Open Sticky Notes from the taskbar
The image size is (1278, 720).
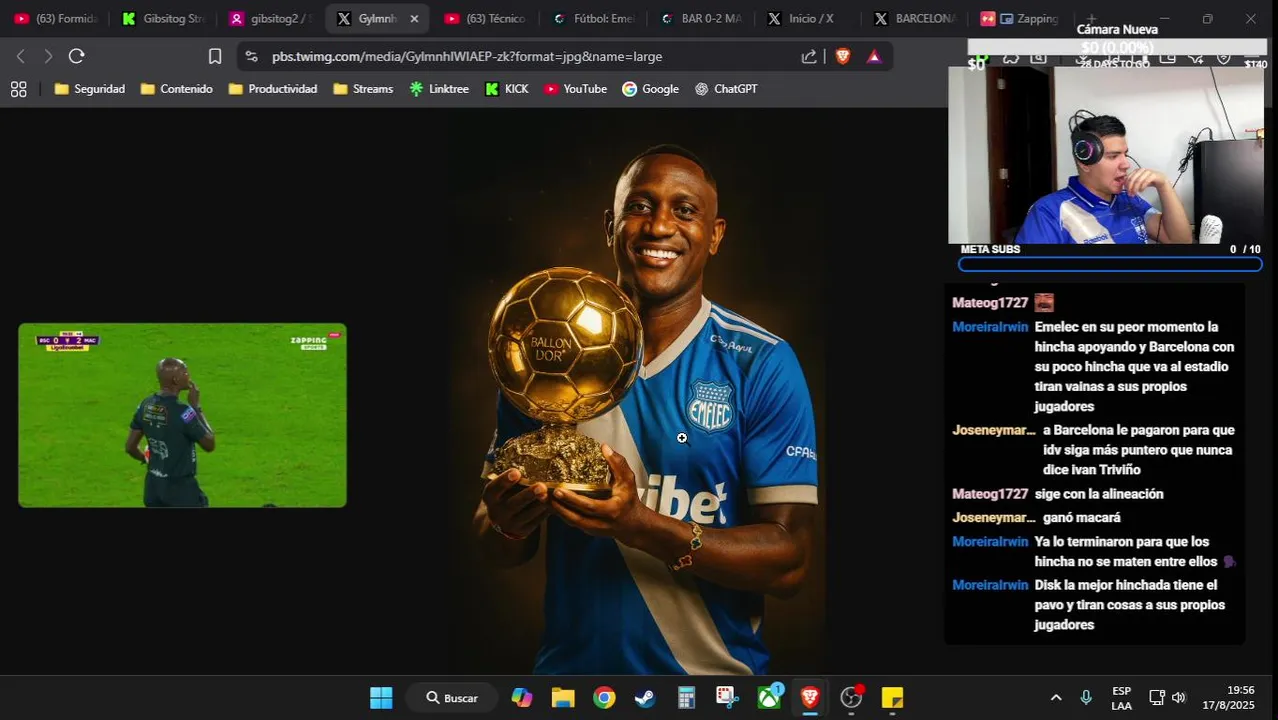(892, 698)
